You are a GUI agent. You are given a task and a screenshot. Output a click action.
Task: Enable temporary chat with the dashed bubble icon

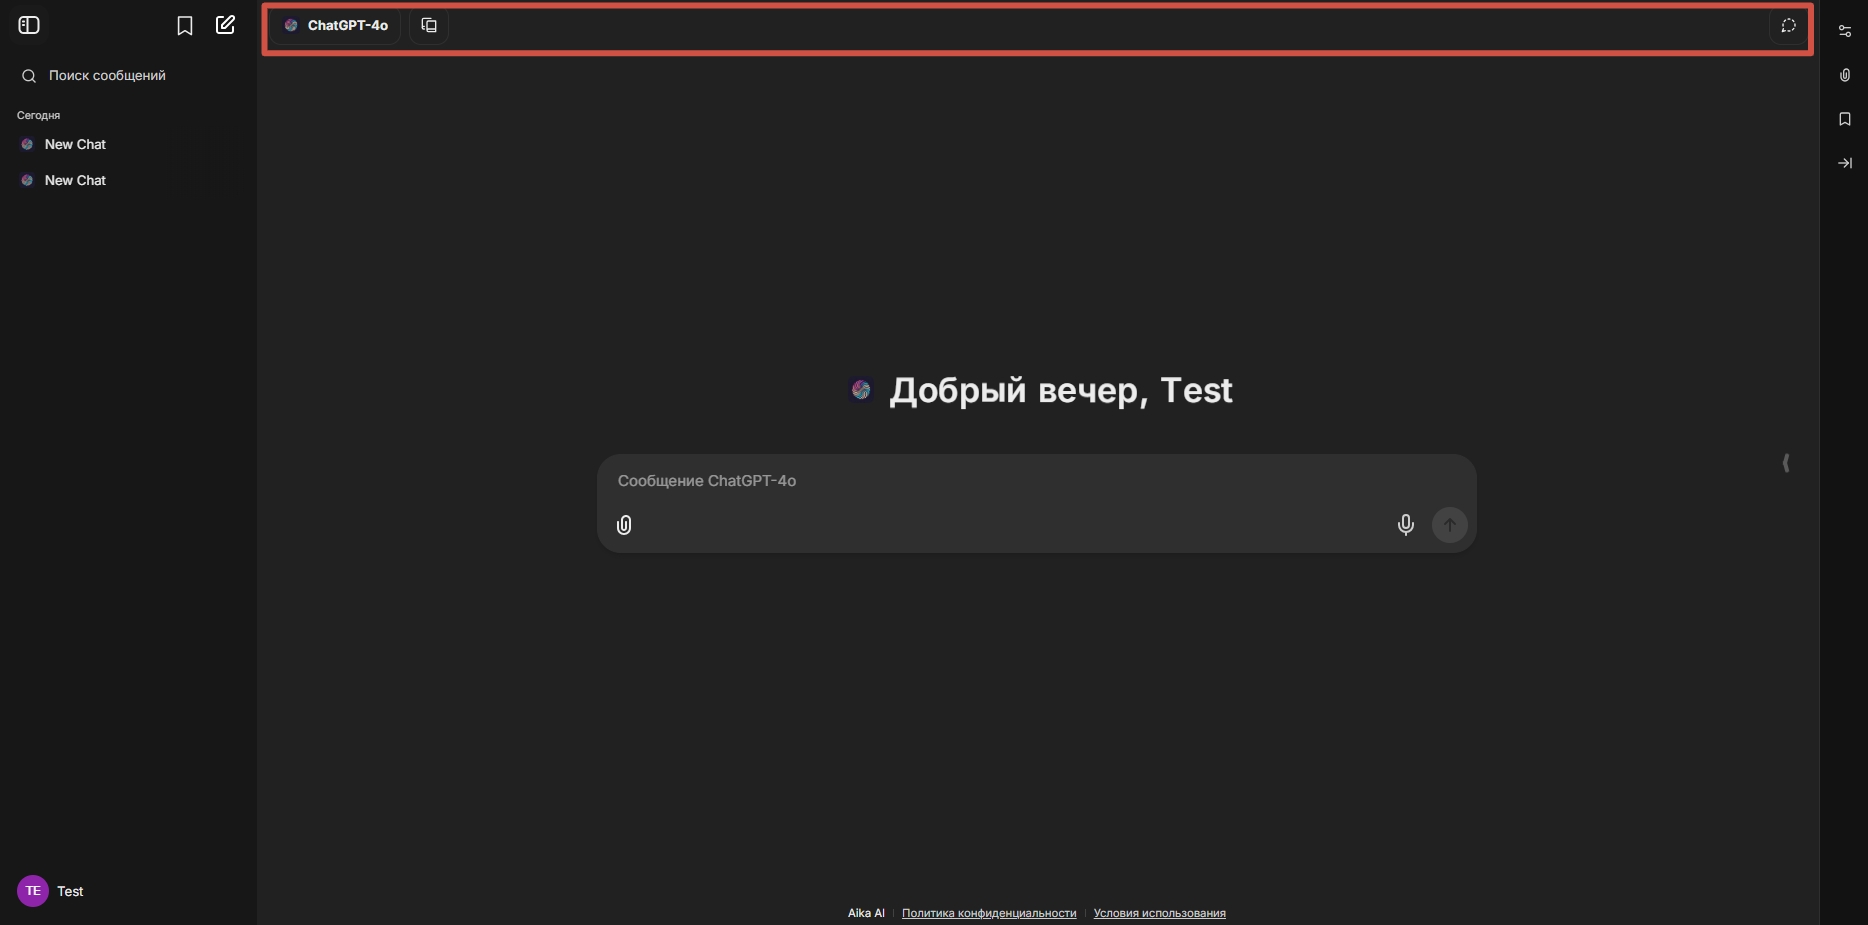point(1788,26)
